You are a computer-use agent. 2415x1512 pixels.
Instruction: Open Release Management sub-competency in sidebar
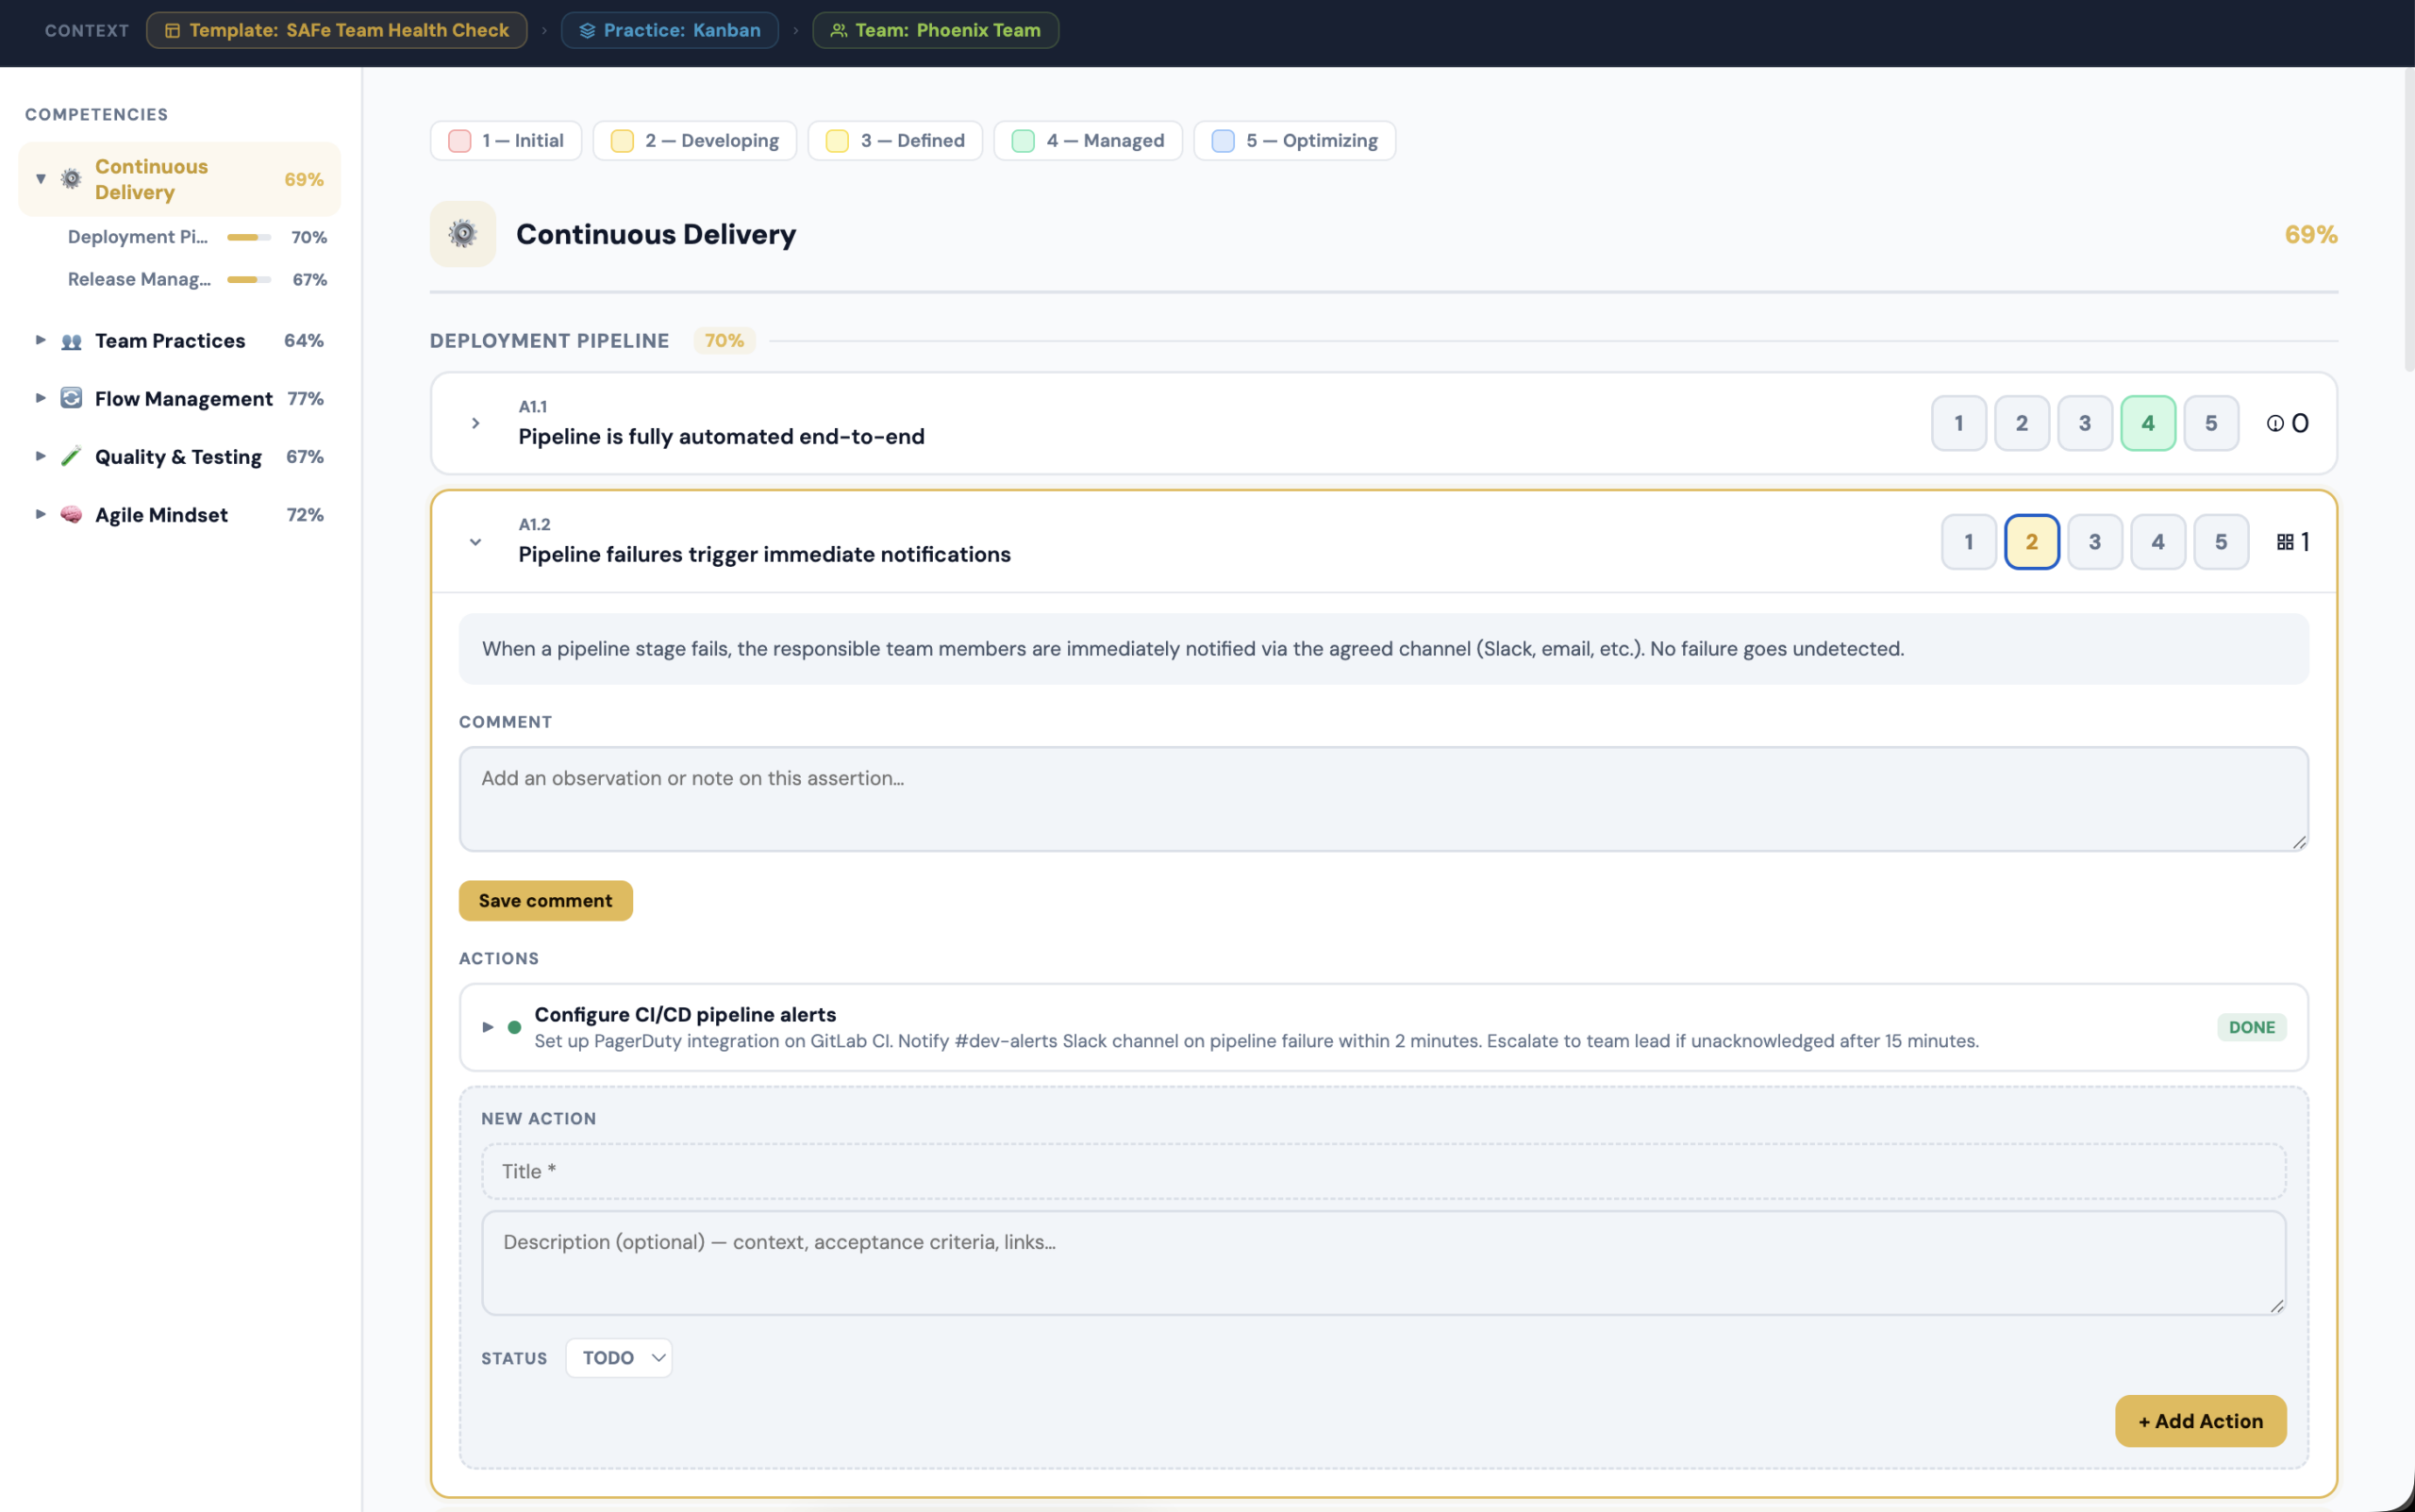tap(140, 279)
